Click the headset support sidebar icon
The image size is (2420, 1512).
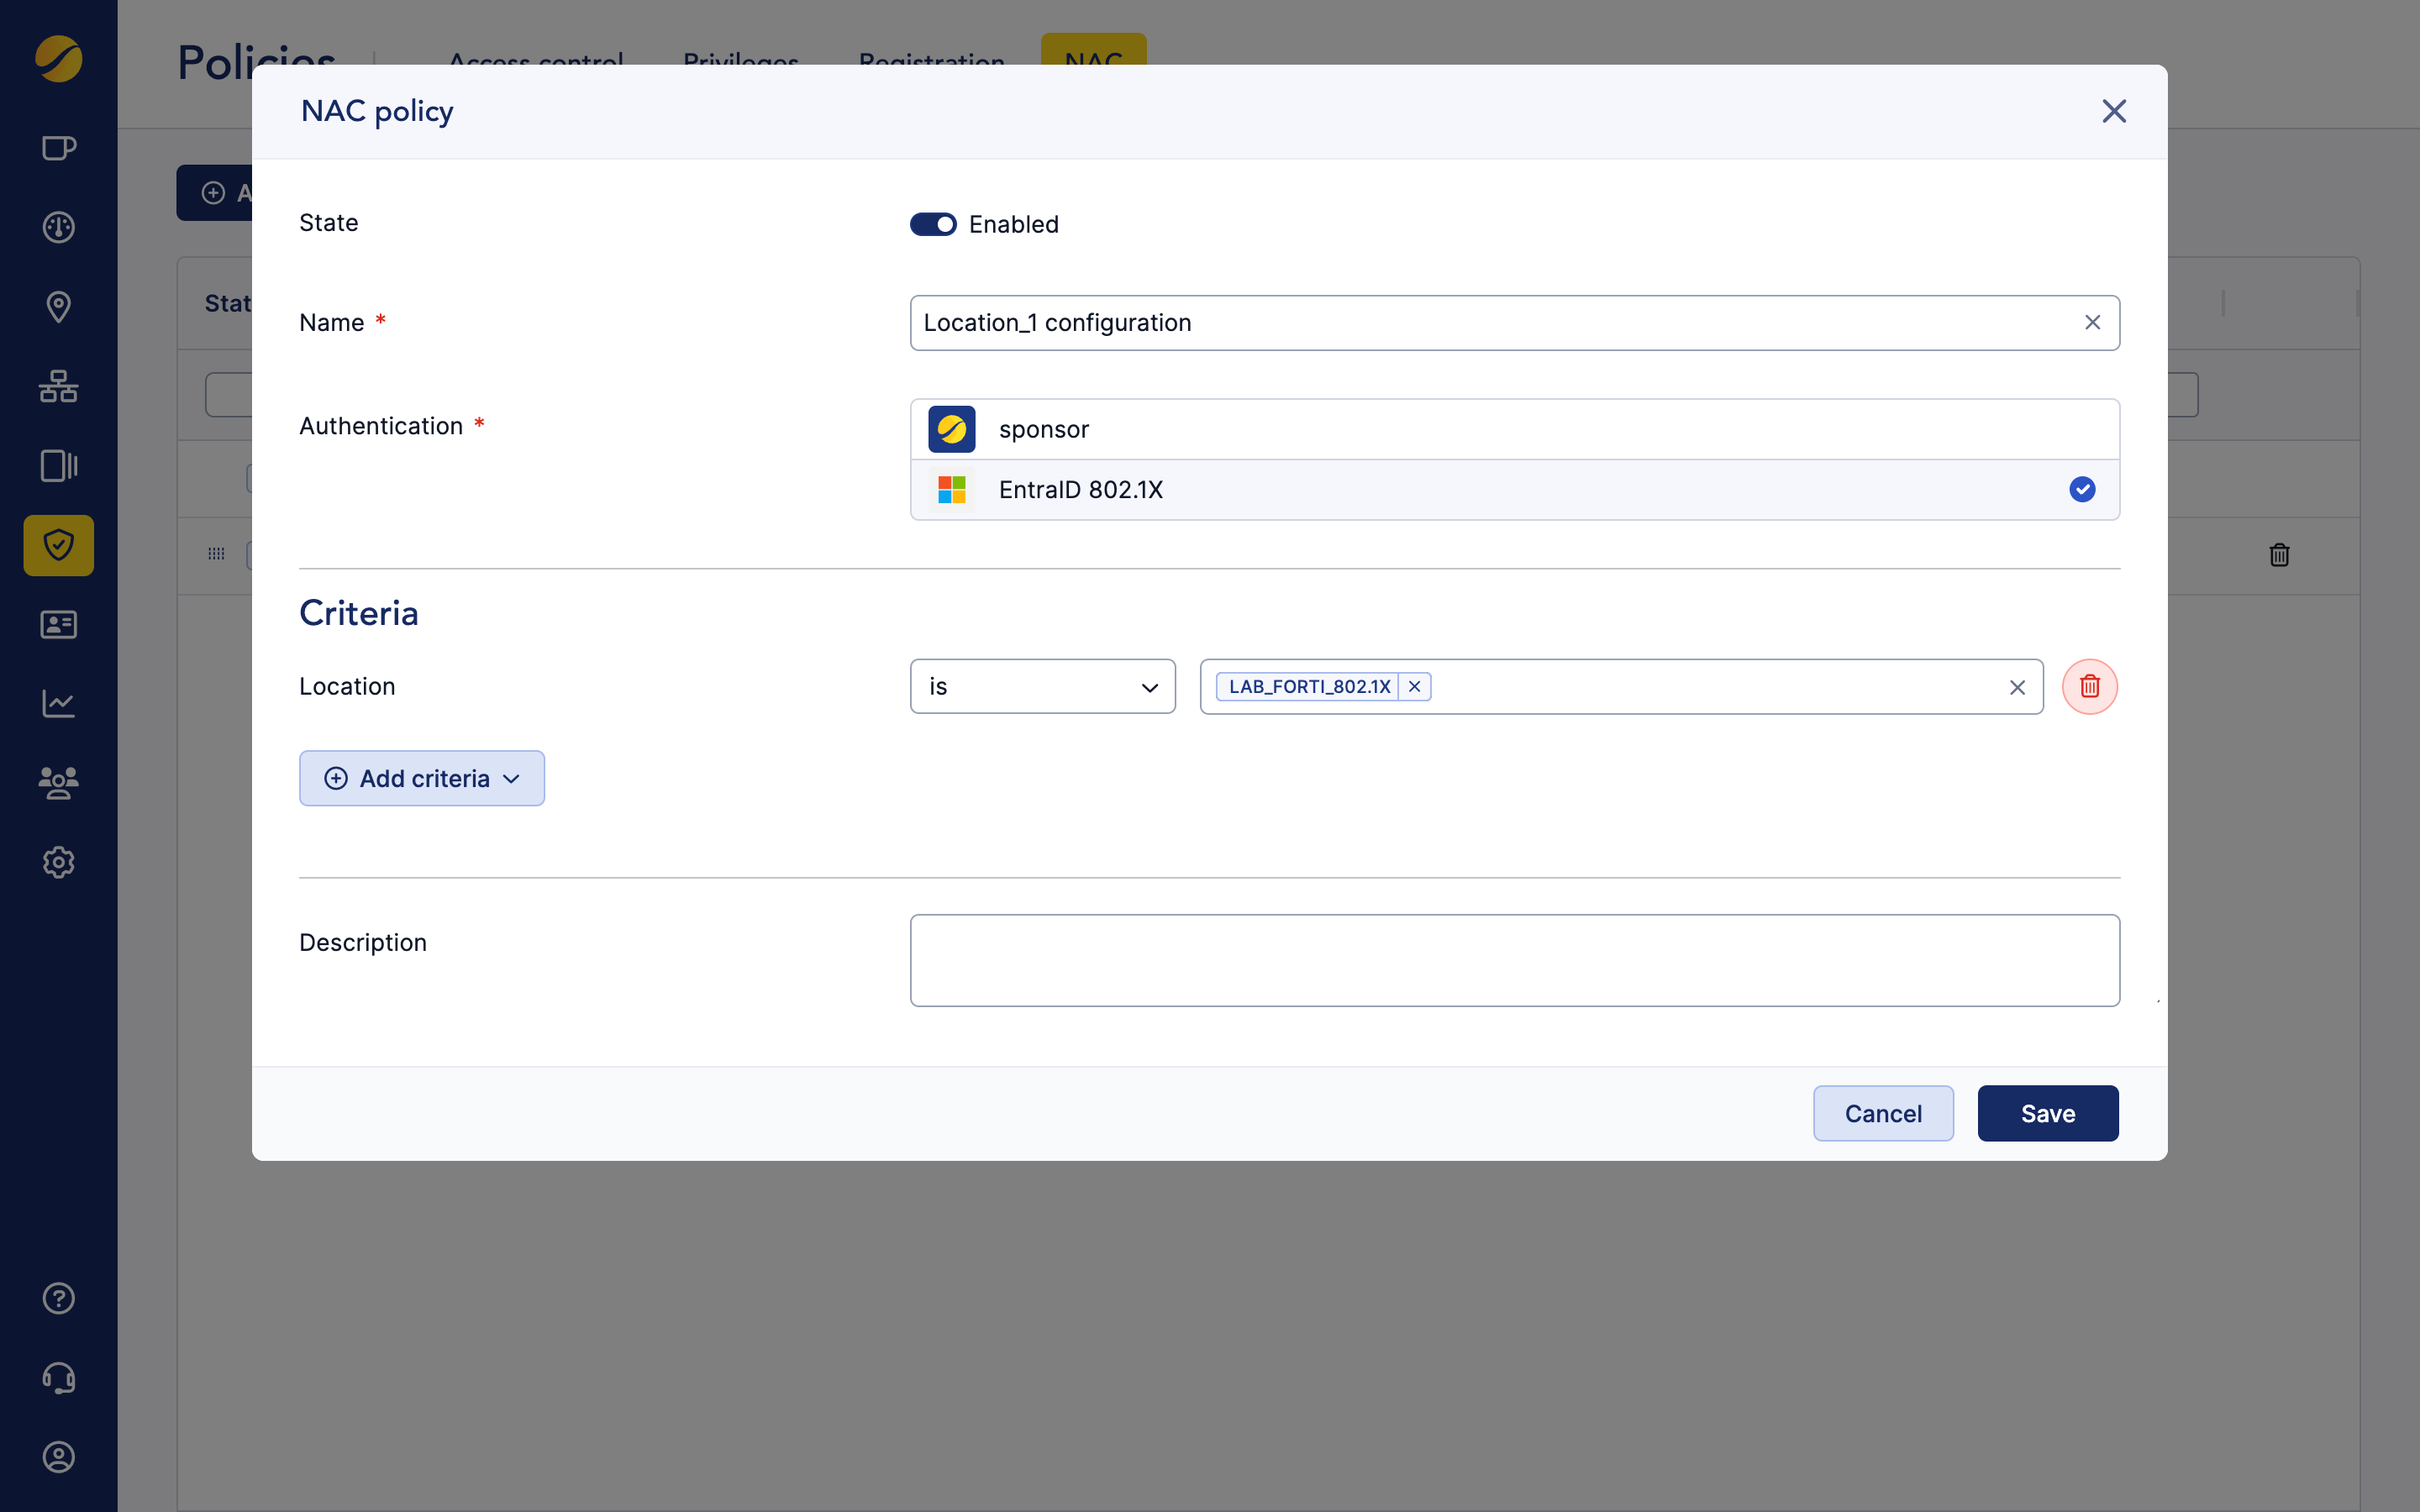(58, 1378)
